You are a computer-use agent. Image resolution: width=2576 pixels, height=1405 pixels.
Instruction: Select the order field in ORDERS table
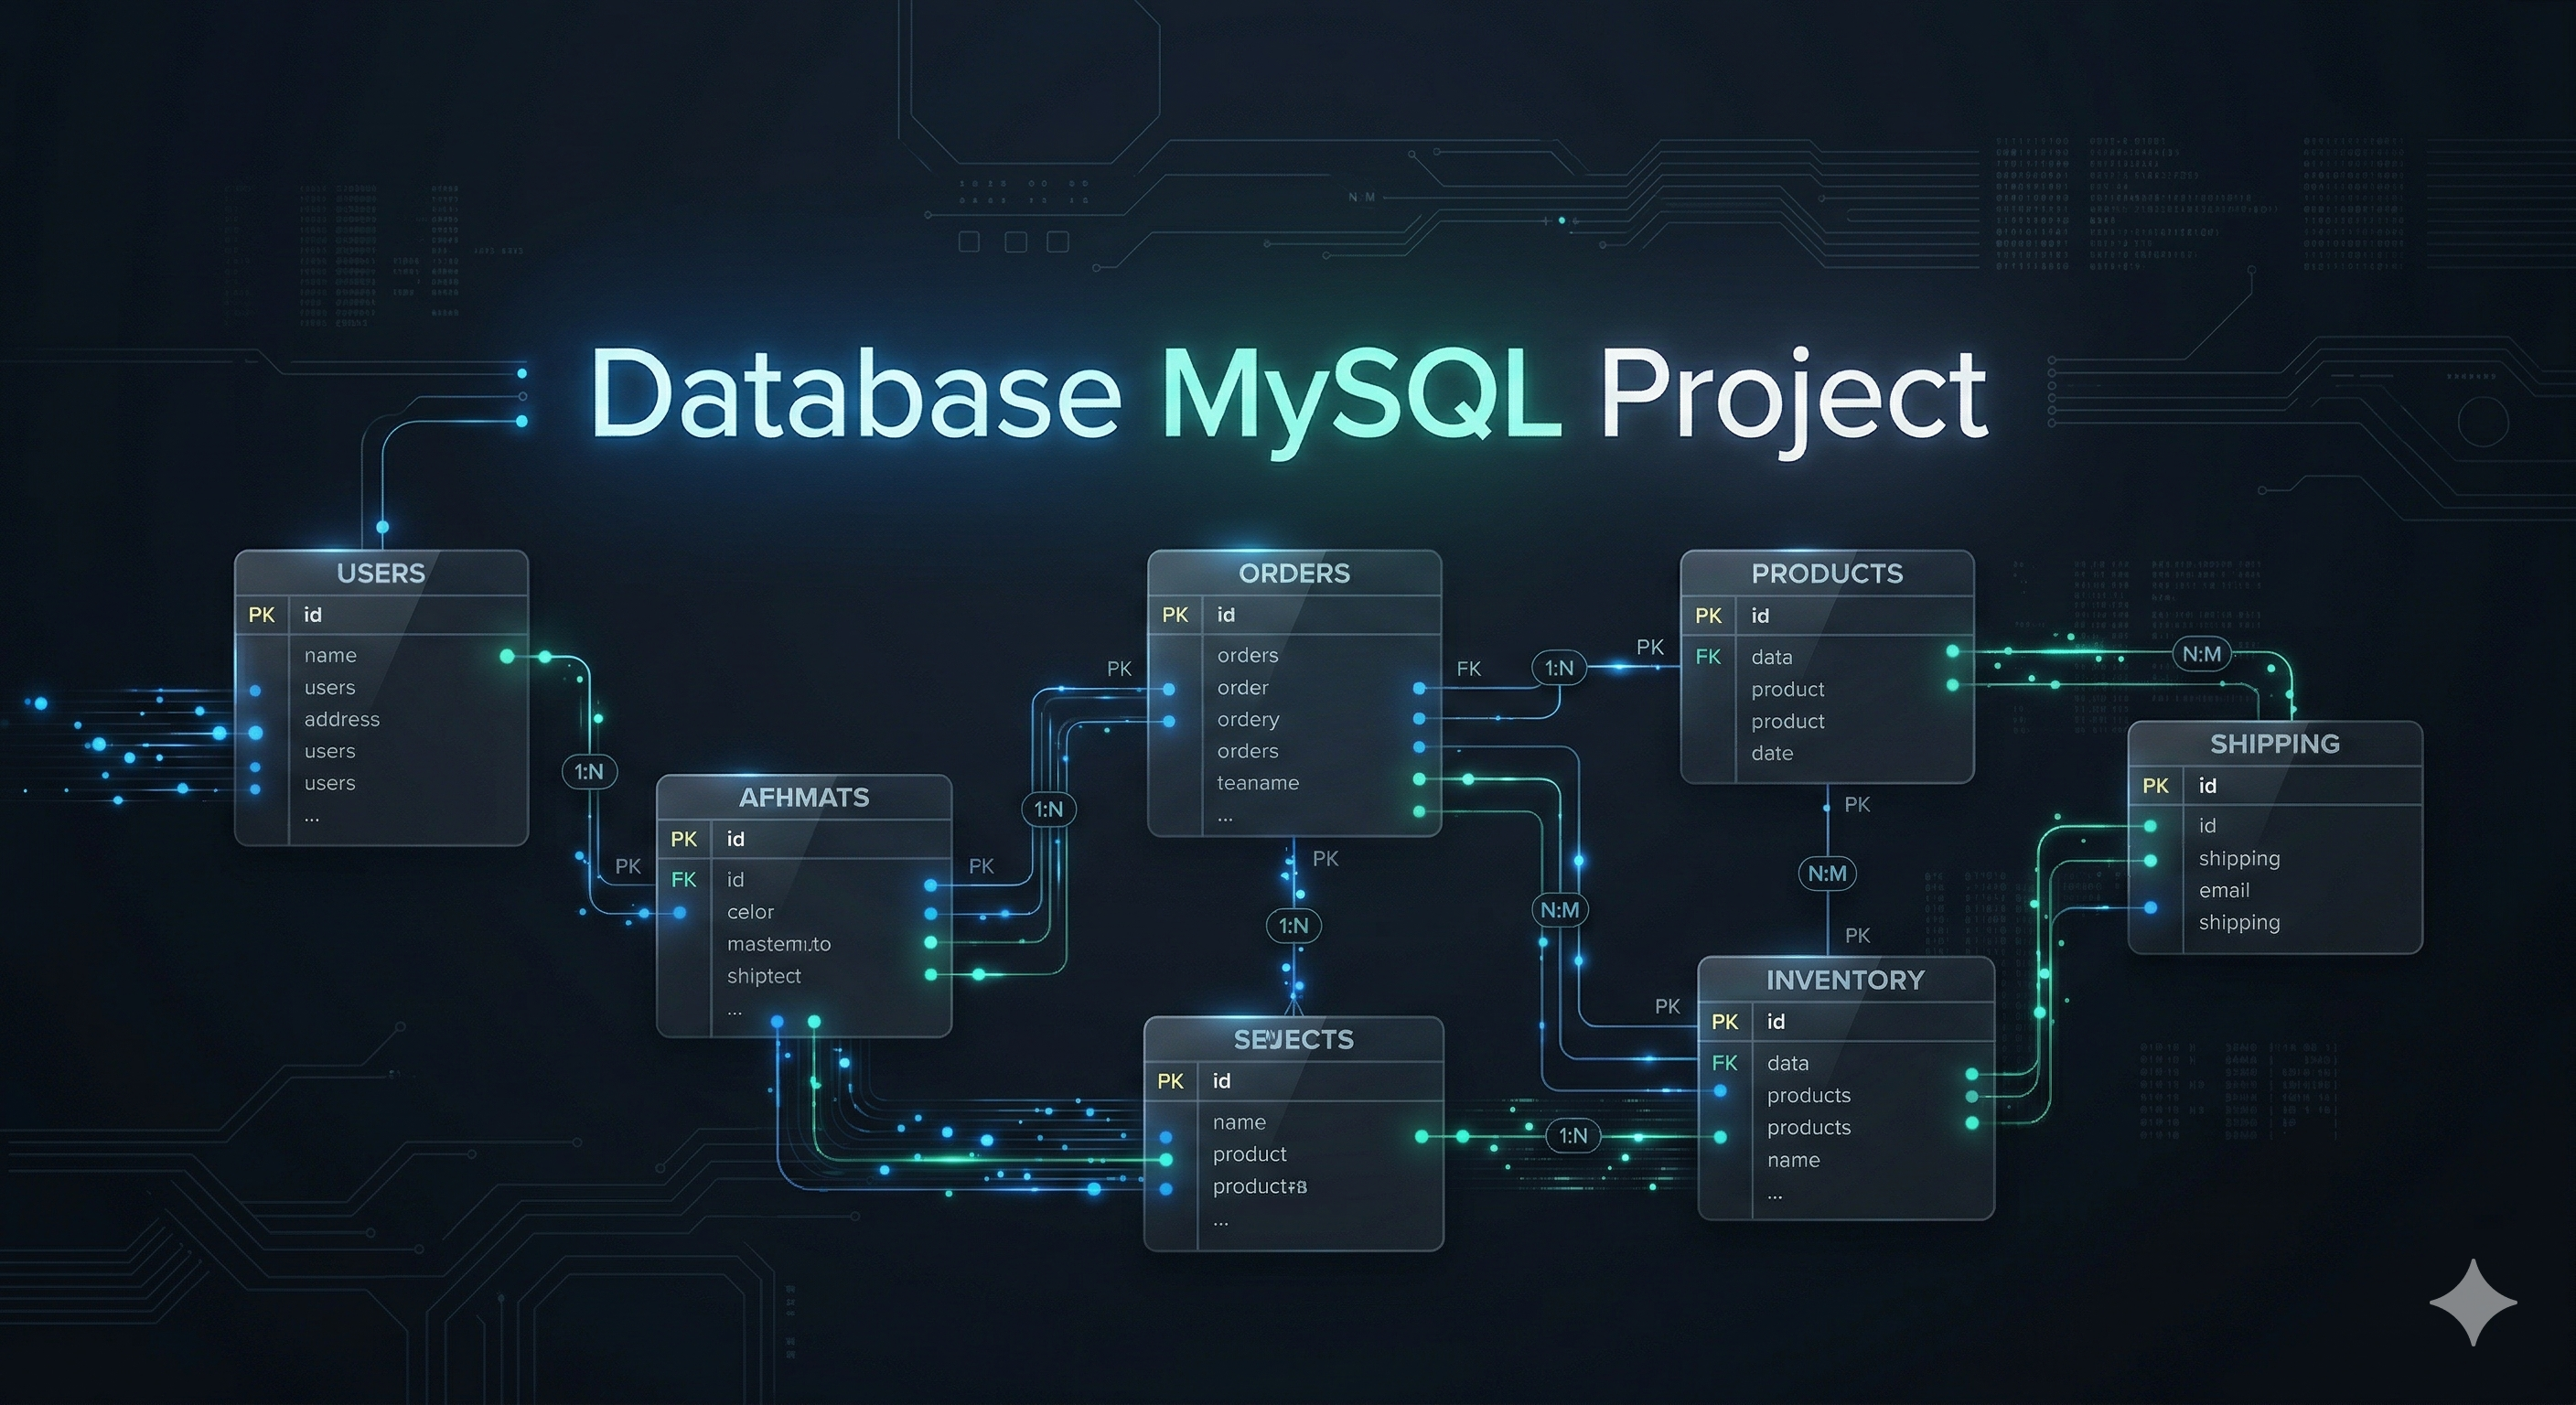[x=1243, y=688]
